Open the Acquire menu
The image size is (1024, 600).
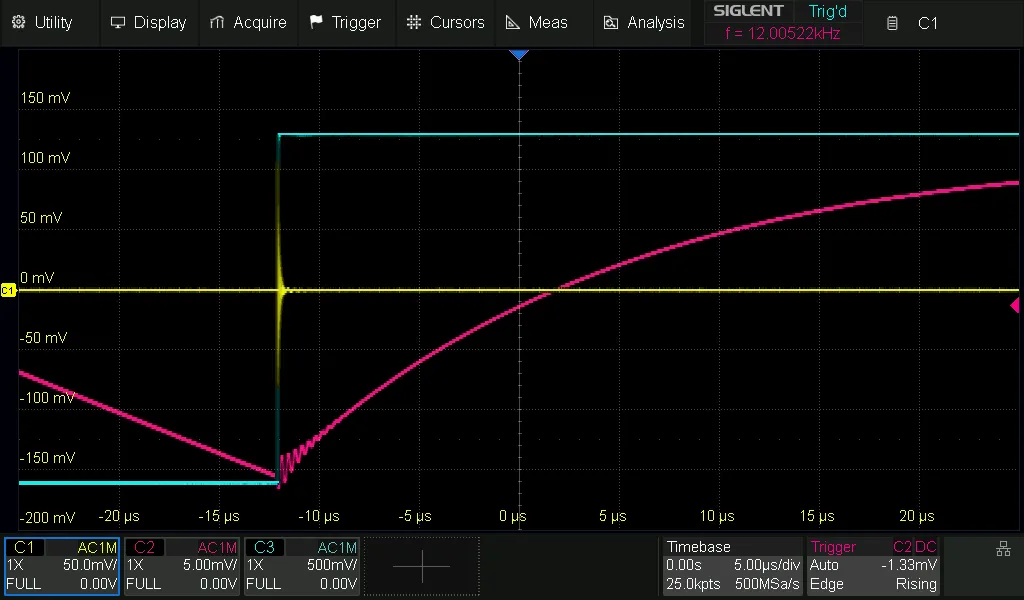249,22
